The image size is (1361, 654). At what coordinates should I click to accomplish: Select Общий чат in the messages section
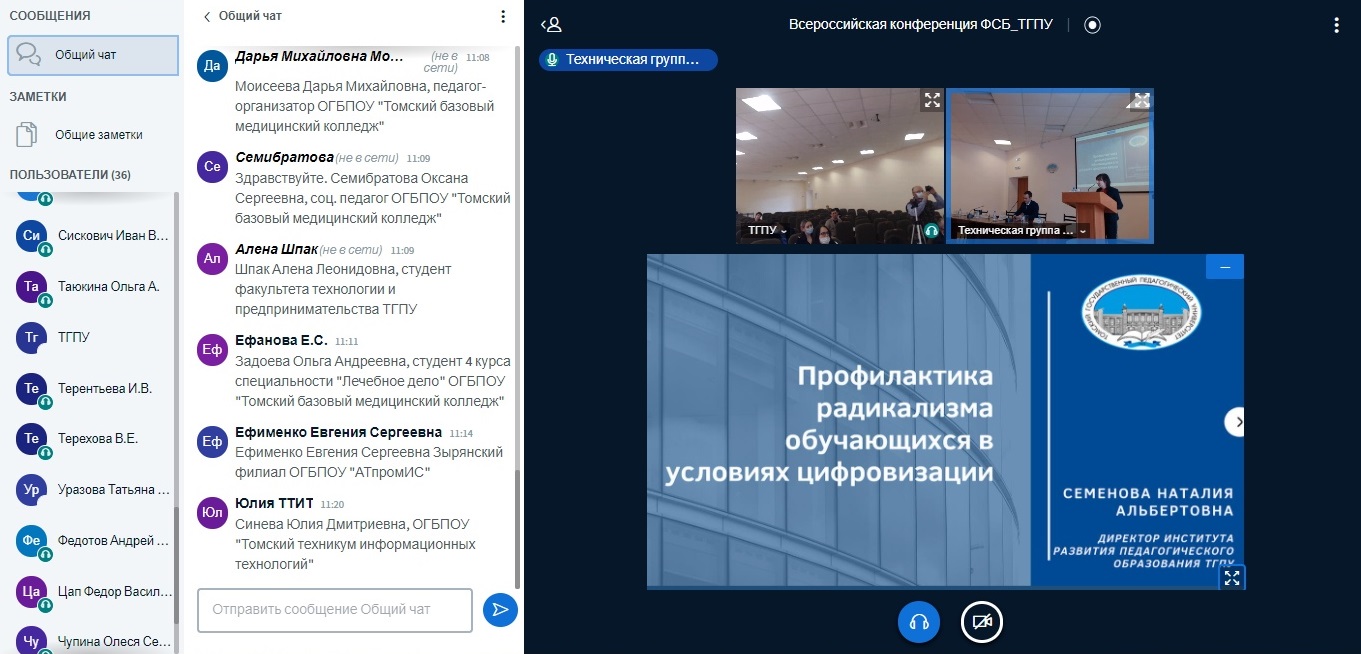(92, 55)
